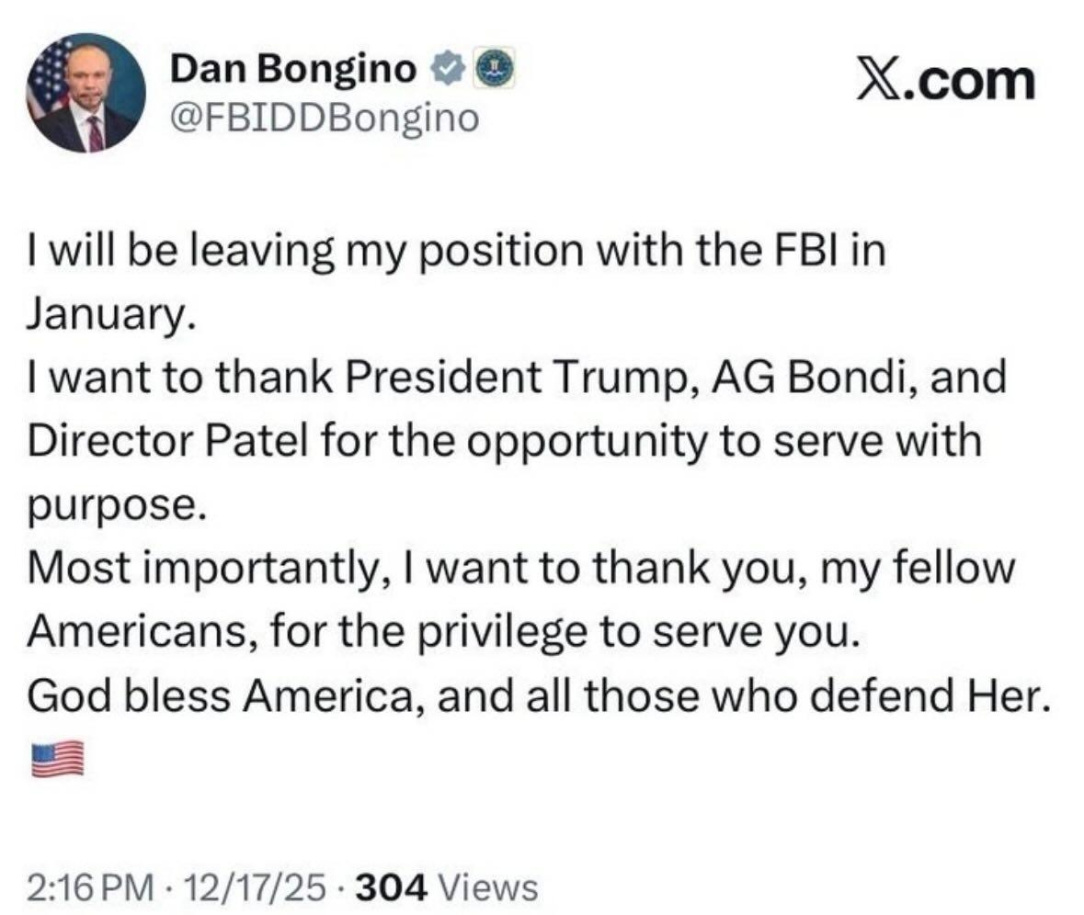Click the American flag emoji
The width and height of the screenshot is (1084, 915).
tap(57, 759)
